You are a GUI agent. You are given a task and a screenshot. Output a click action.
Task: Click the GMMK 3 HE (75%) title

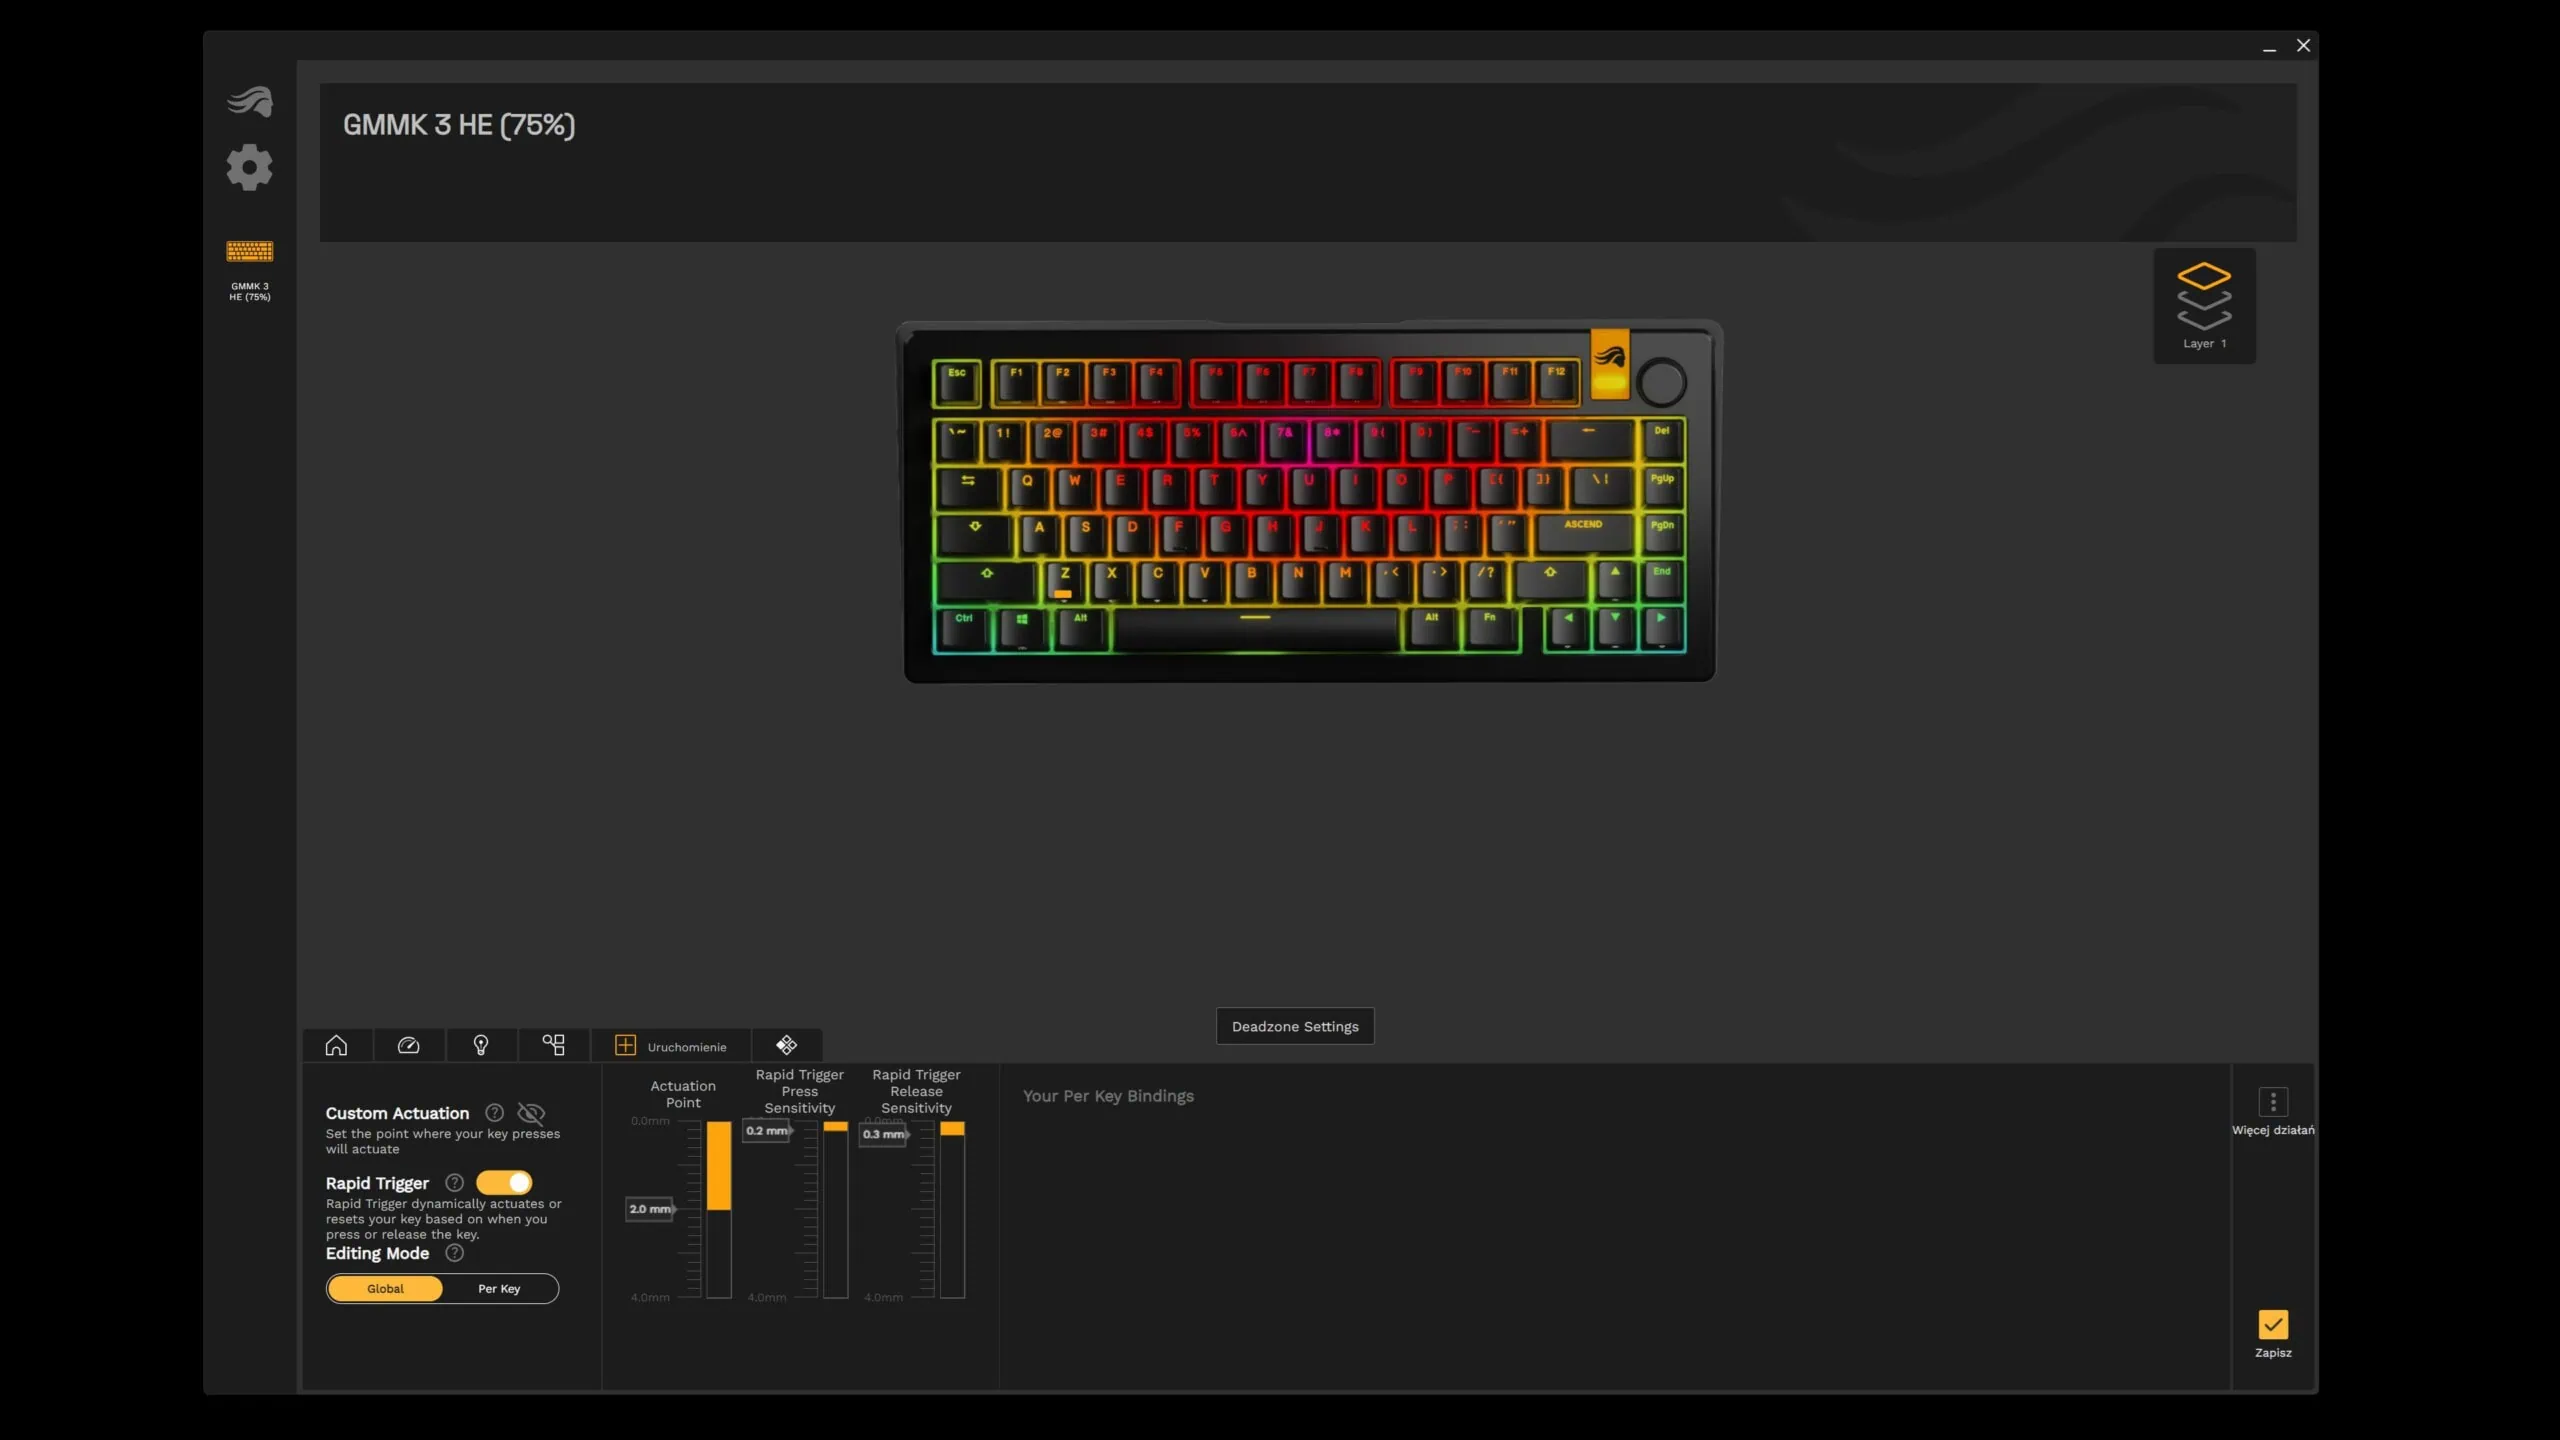459,125
